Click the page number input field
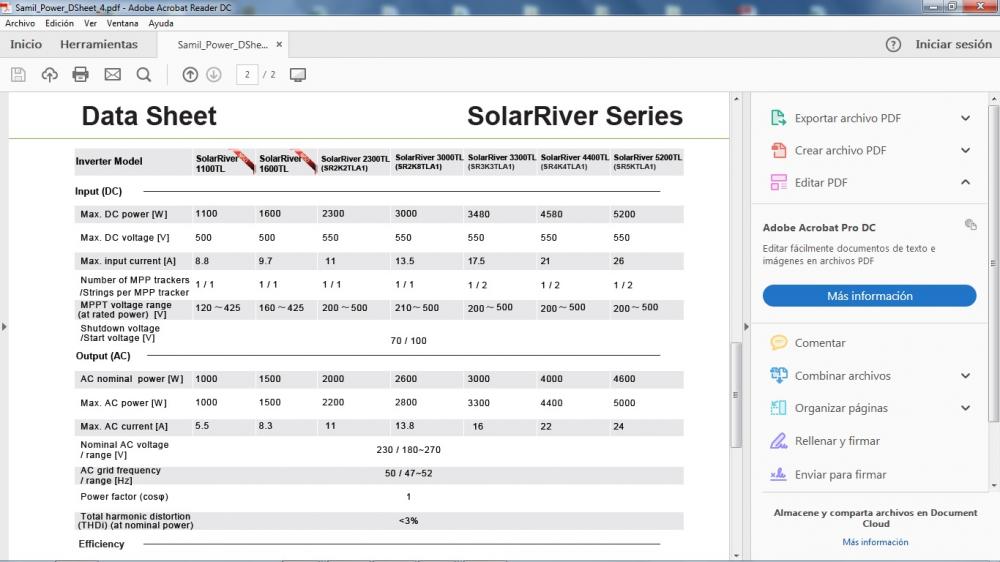 [x=247, y=75]
